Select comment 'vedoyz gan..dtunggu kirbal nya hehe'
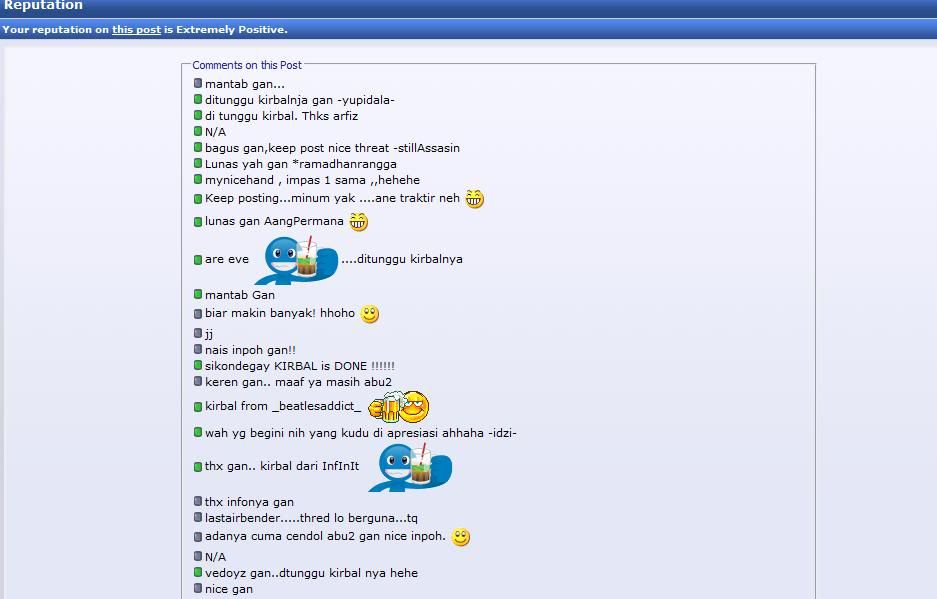Screen dimensions: 937x599 pos(311,573)
